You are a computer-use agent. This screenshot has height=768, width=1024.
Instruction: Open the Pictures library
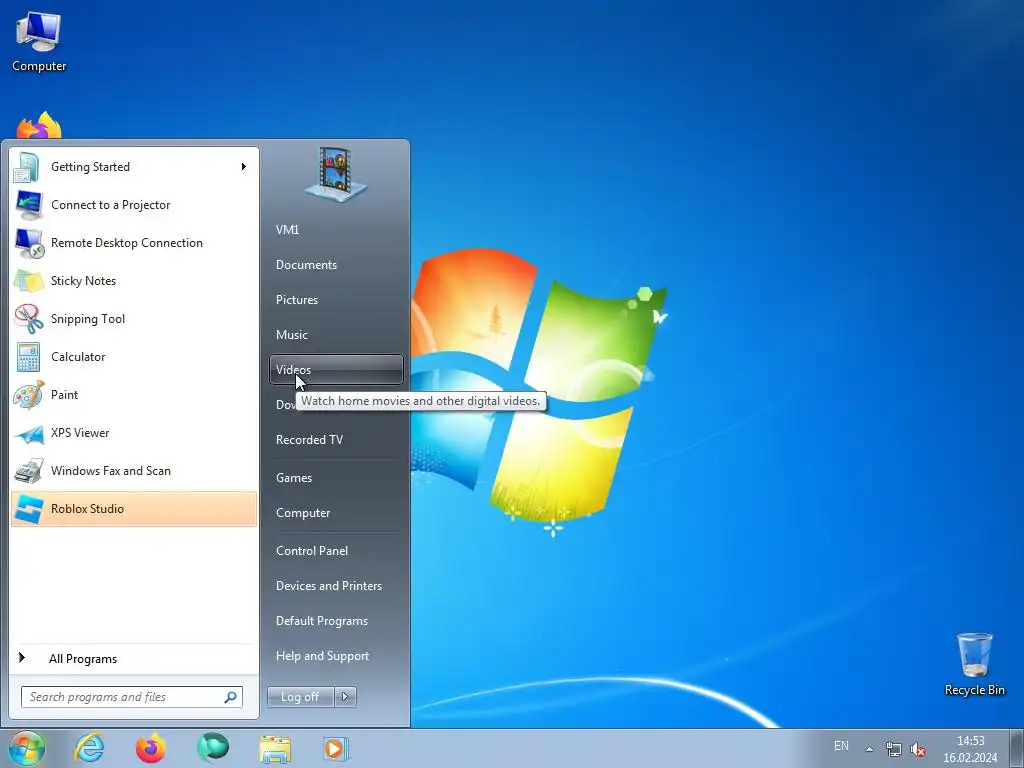tap(336, 300)
